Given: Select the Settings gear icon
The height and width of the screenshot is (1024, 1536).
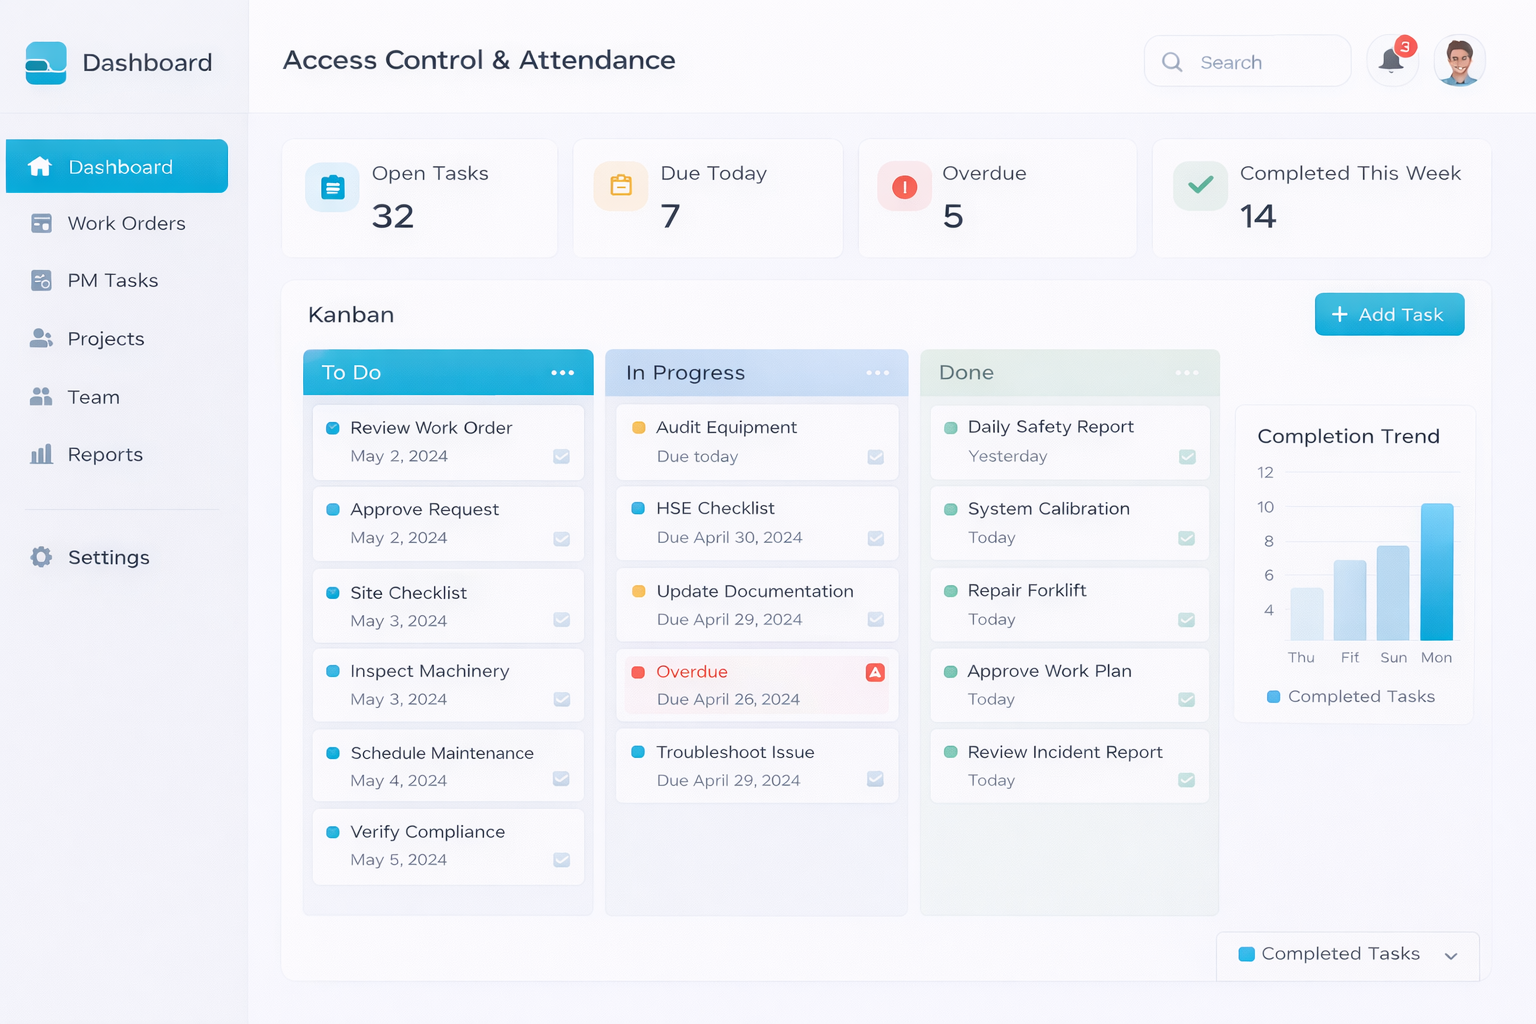Looking at the screenshot, I should click(41, 557).
